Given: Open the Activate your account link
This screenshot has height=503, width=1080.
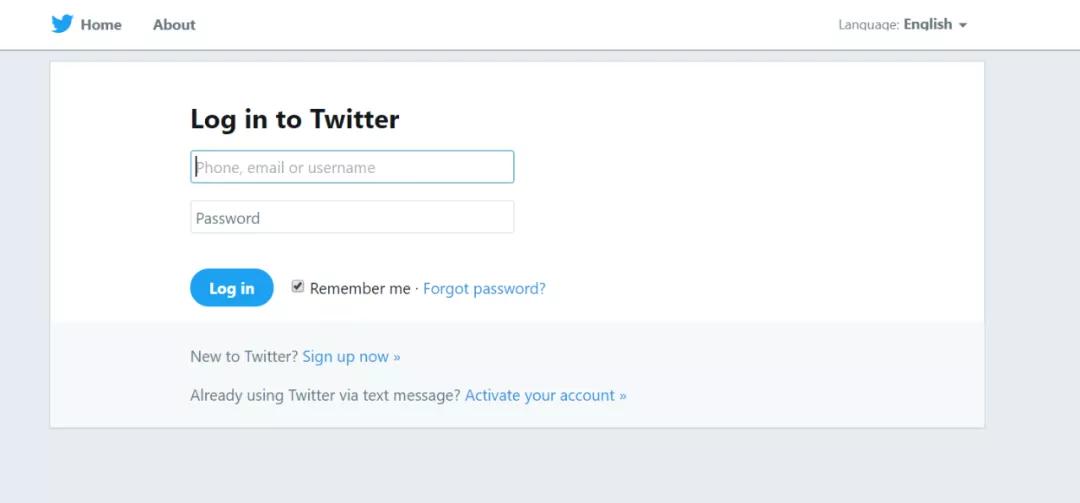Looking at the screenshot, I should tap(539, 396).
